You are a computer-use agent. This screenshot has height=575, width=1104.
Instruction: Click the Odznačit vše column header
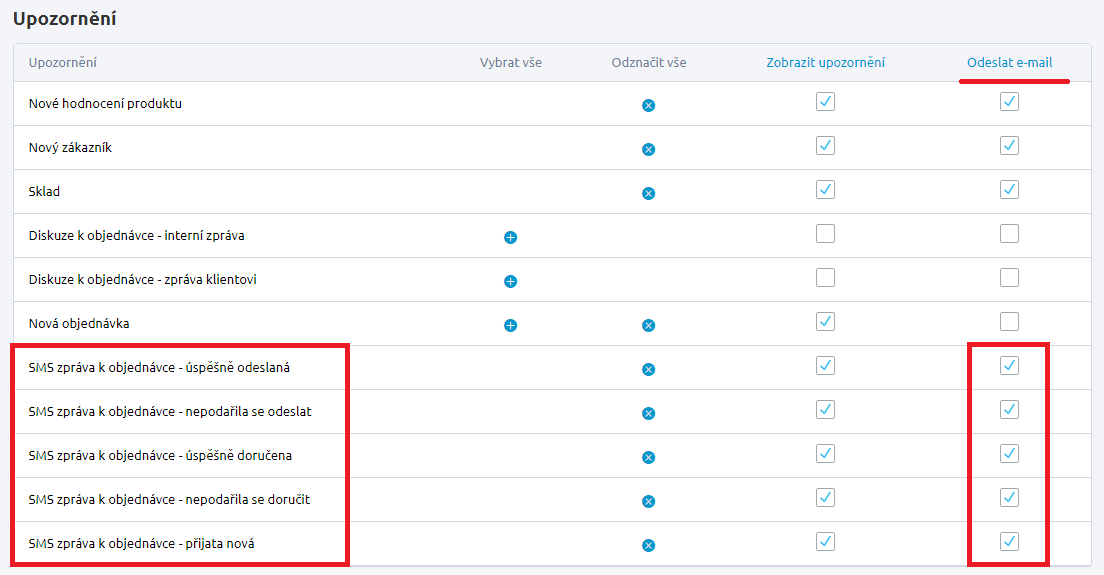coord(648,63)
